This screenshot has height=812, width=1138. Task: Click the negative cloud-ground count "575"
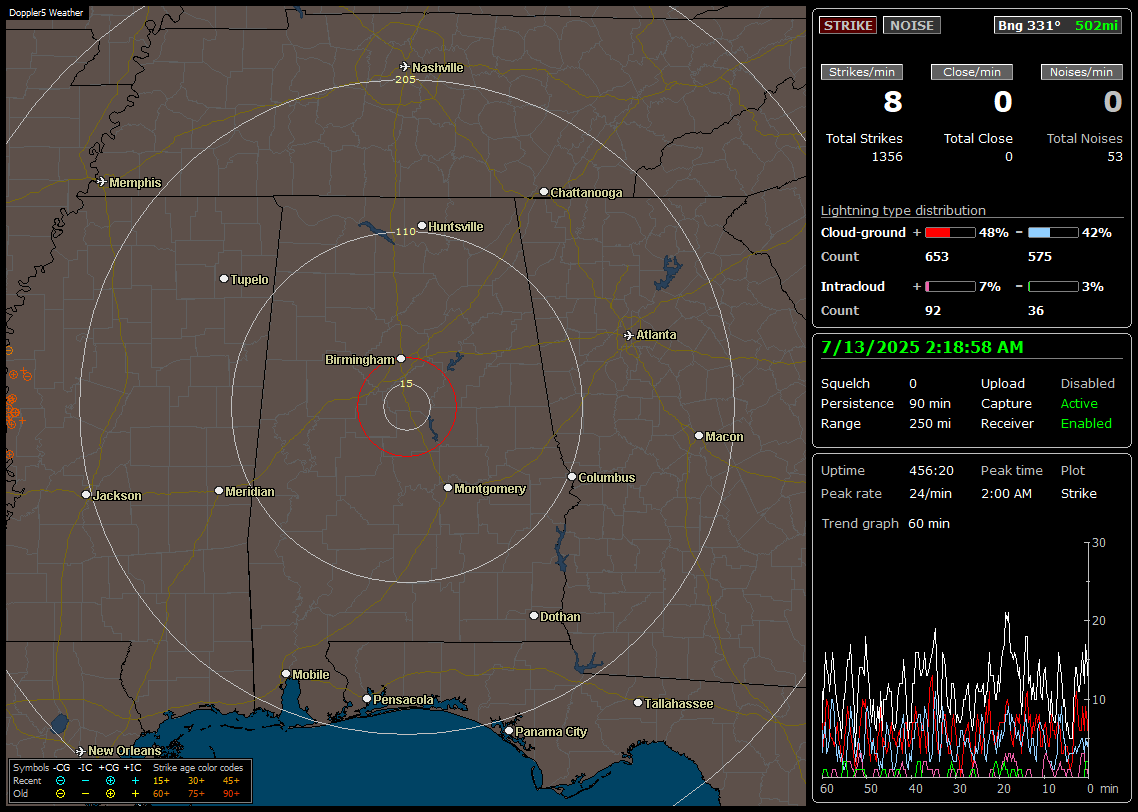coord(1039,256)
